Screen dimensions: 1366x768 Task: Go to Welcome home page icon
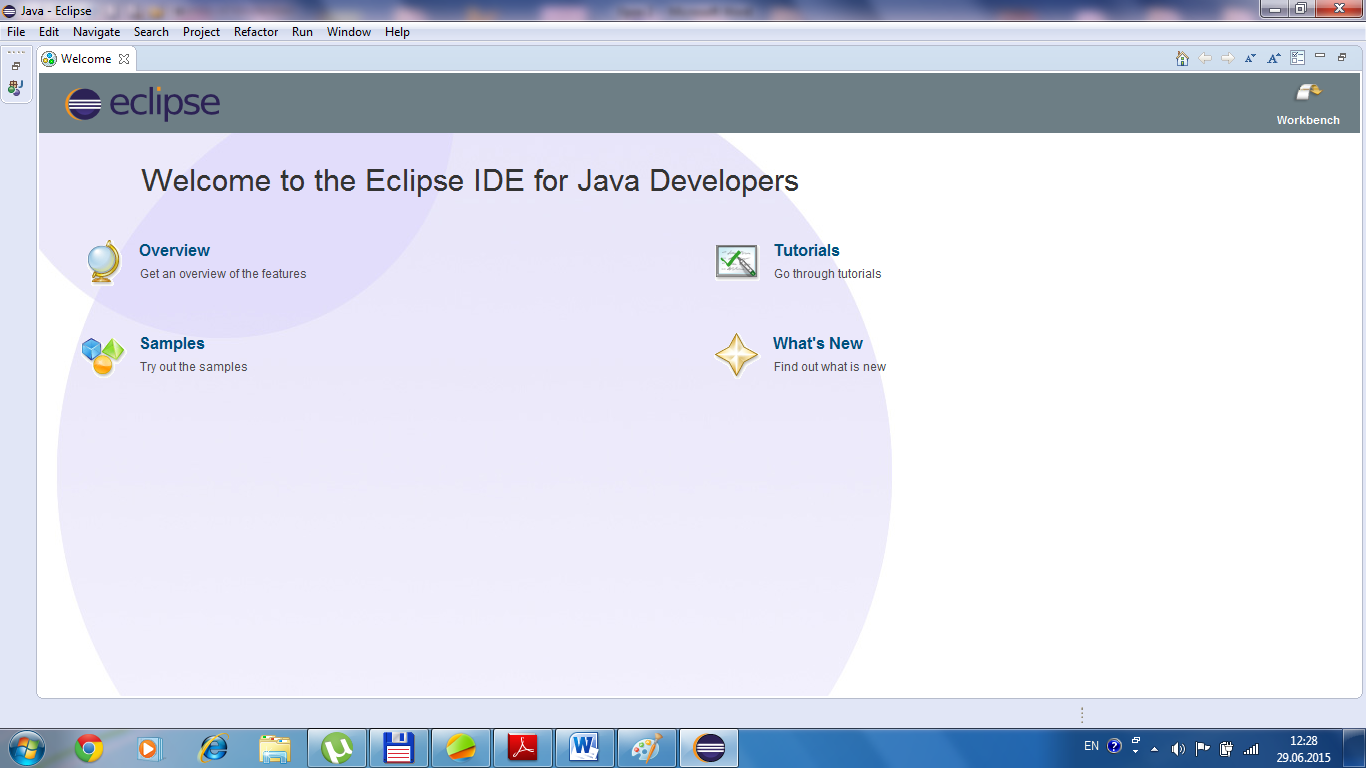1182,58
